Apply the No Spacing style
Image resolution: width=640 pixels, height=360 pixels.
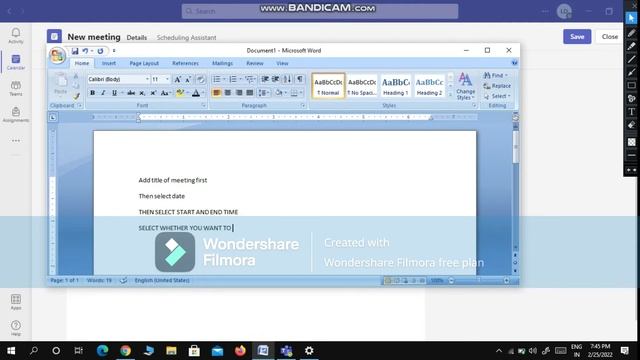[362, 86]
